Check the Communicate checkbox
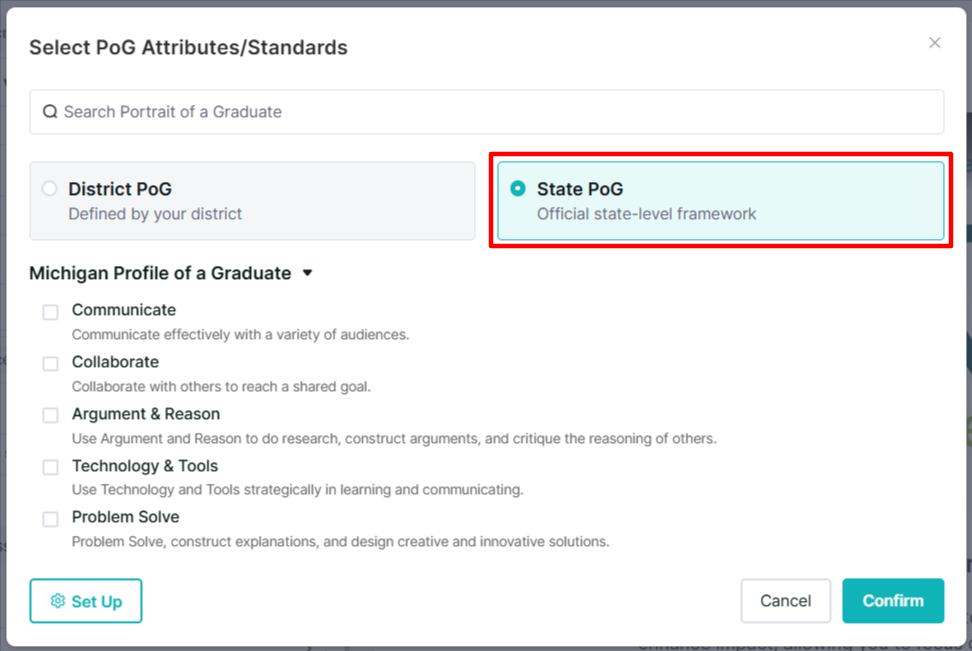Viewport: 972px width, 651px height. click(x=50, y=312)
